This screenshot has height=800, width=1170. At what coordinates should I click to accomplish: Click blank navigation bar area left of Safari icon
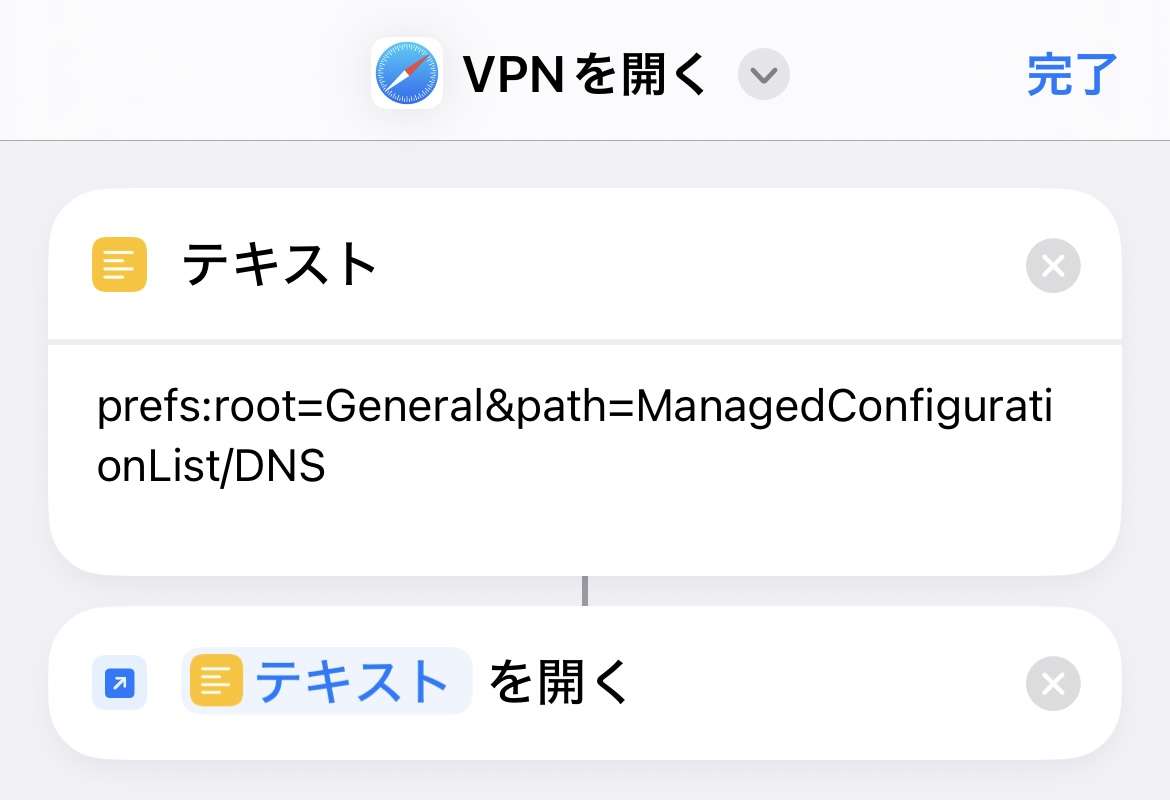[180, 72]
